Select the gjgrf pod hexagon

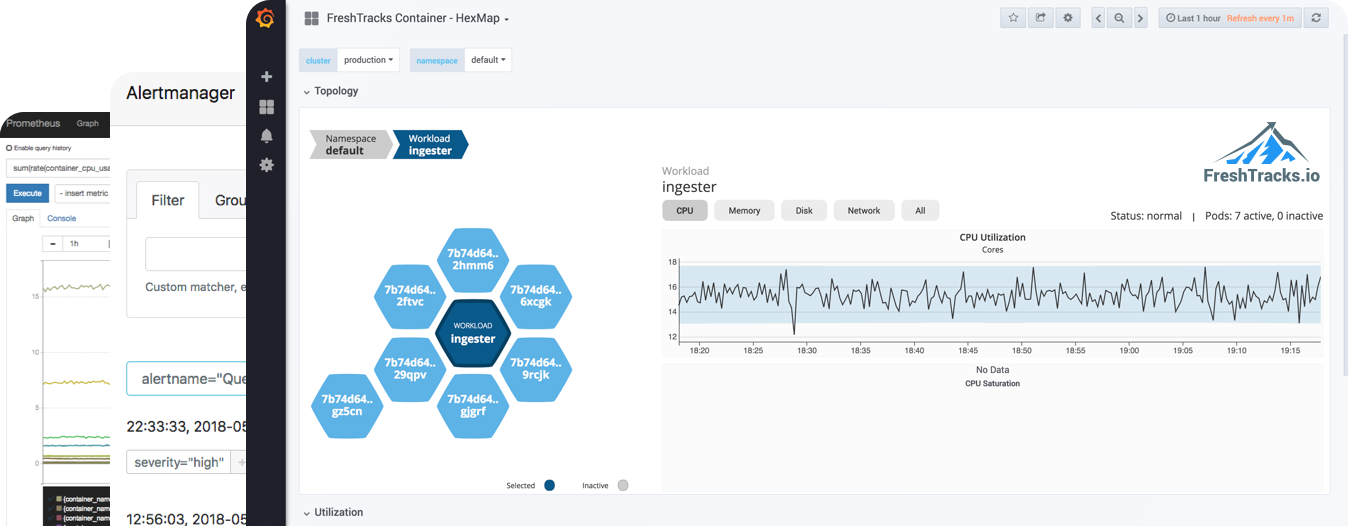click(x=472, y=405)
